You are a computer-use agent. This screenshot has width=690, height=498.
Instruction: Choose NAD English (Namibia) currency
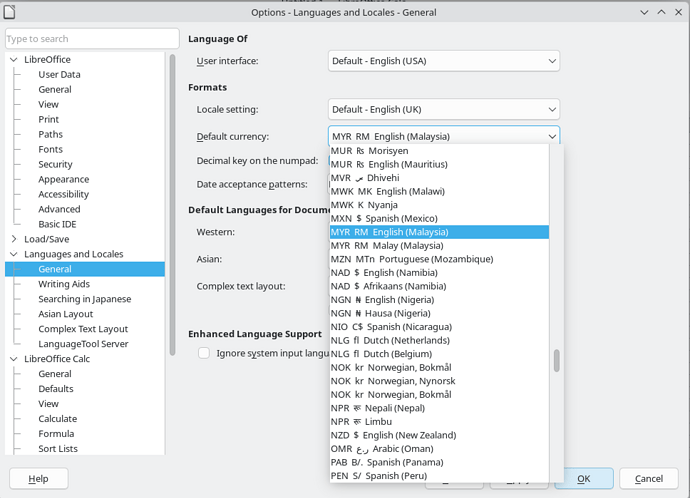(x=439, y=272)
